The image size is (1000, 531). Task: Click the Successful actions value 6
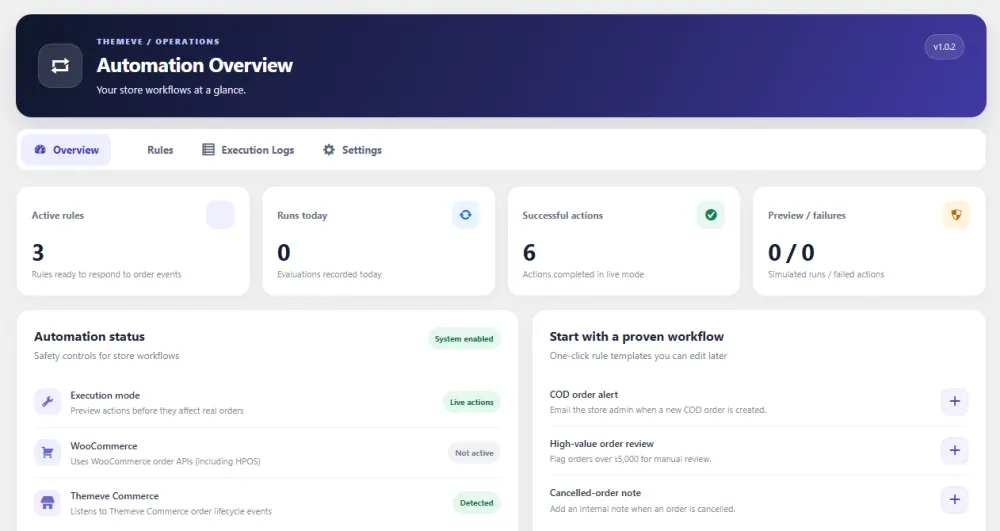point(529,253)
